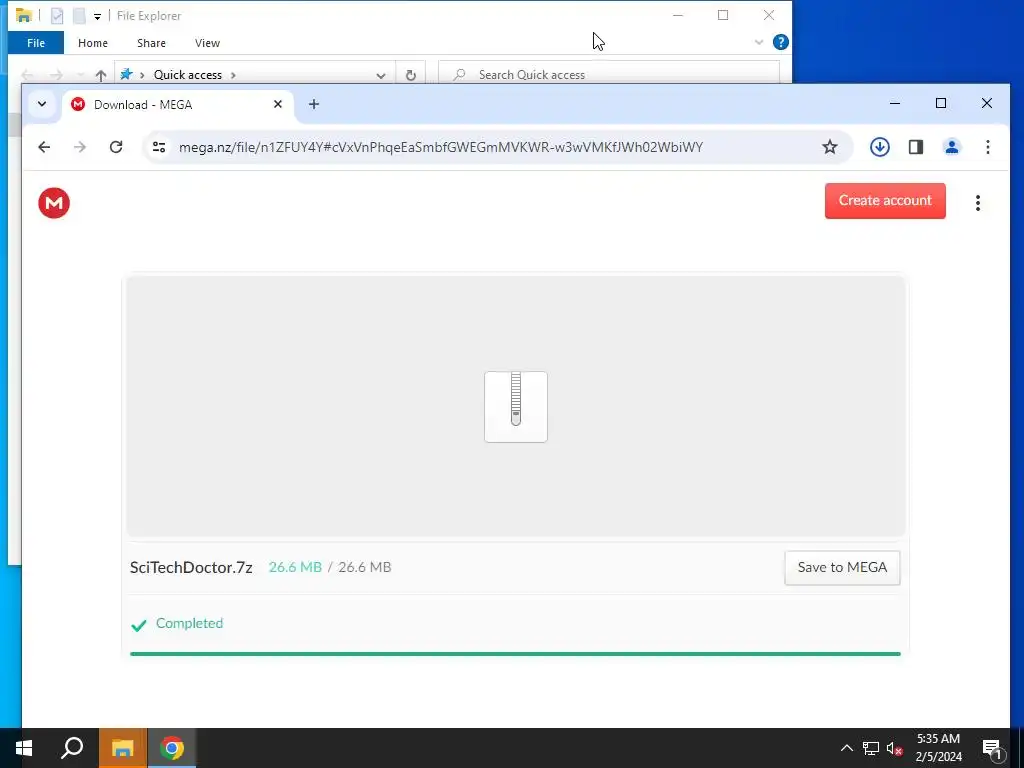Open Chrome downloads icon in toolbar

click(x=880, y=147)
